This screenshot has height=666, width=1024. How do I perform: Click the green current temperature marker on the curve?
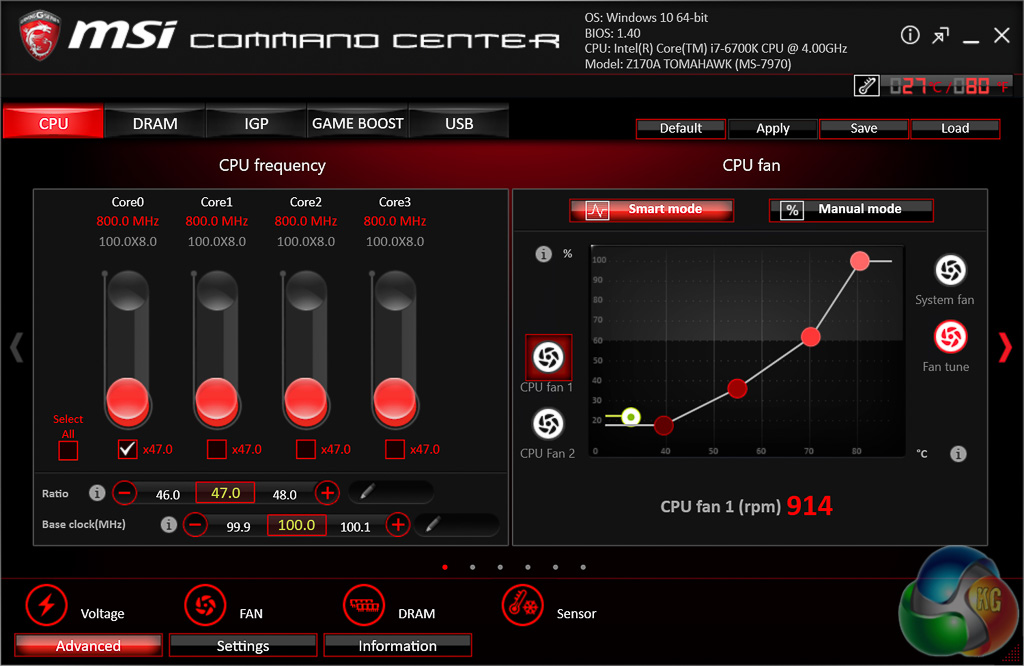631,417
